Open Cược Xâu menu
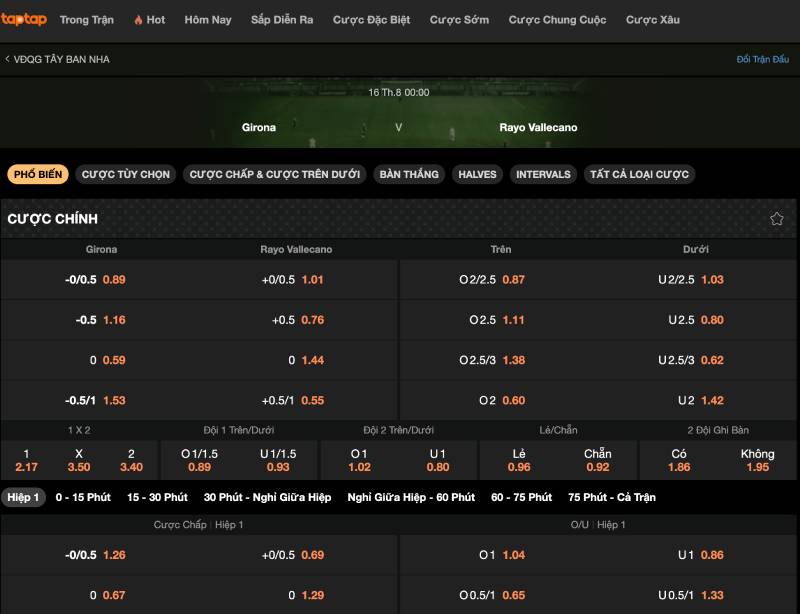Viewport: 800px width, 614px height. tap(653, 20)
